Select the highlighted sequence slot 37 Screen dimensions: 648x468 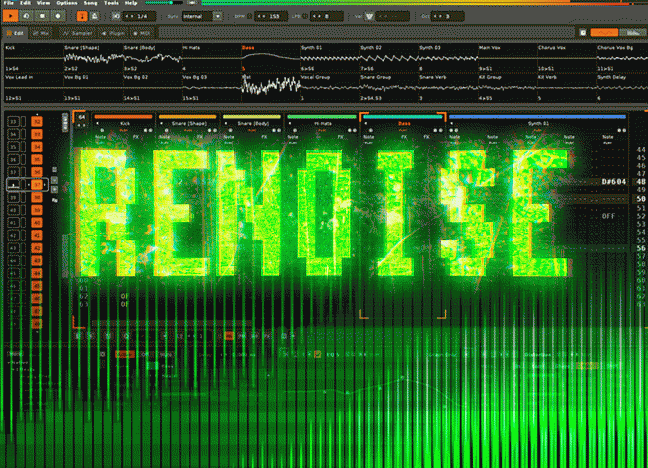point(37,185)
